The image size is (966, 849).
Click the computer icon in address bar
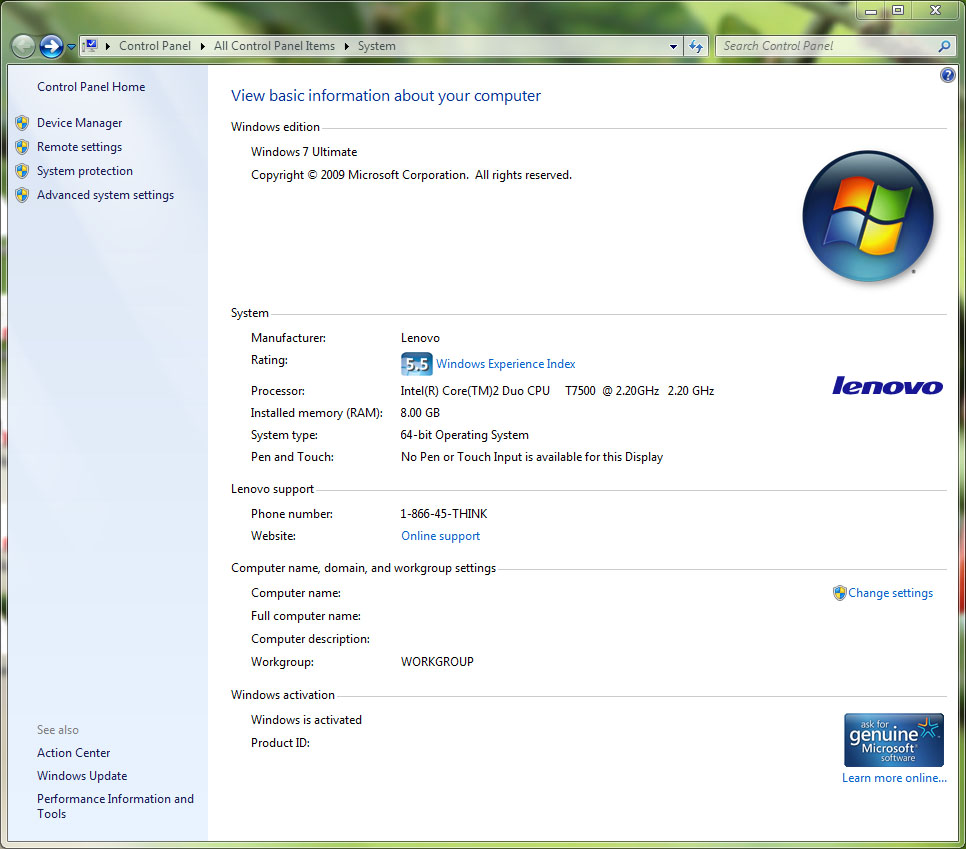[91, 46]
